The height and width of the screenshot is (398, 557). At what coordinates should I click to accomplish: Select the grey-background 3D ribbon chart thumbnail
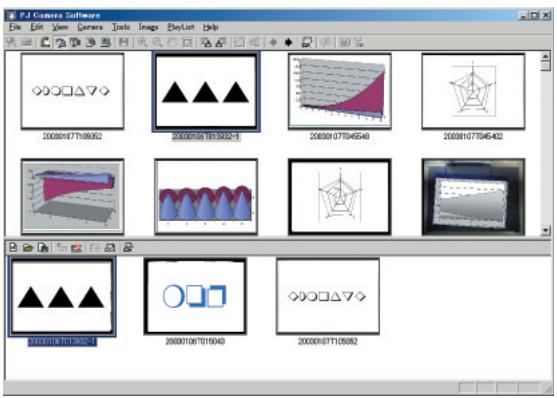[72, 197]
